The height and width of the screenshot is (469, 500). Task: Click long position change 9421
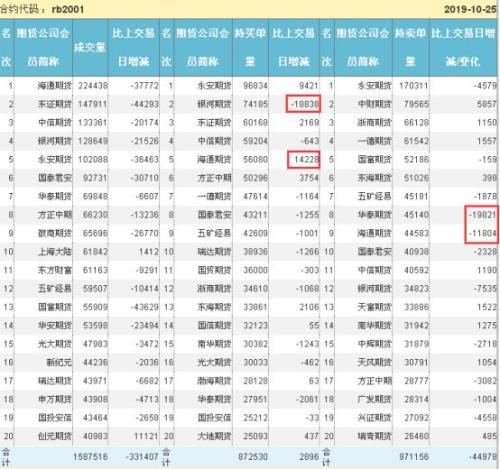[x=309, y=86]
